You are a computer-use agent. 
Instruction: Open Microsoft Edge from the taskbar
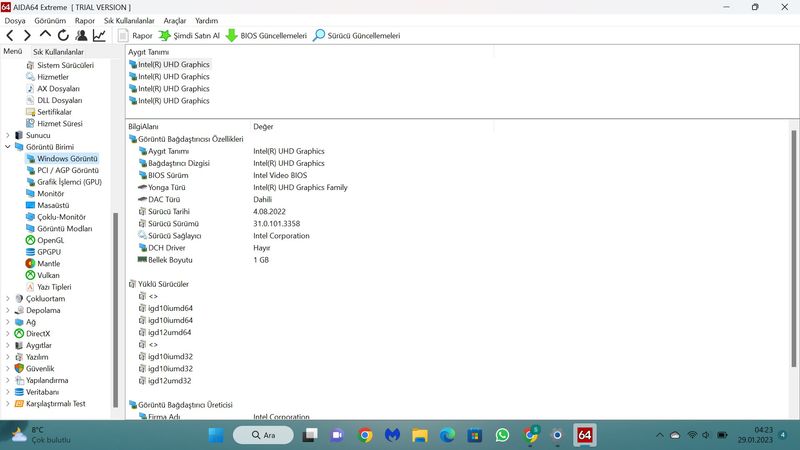(x=447, y=435)
